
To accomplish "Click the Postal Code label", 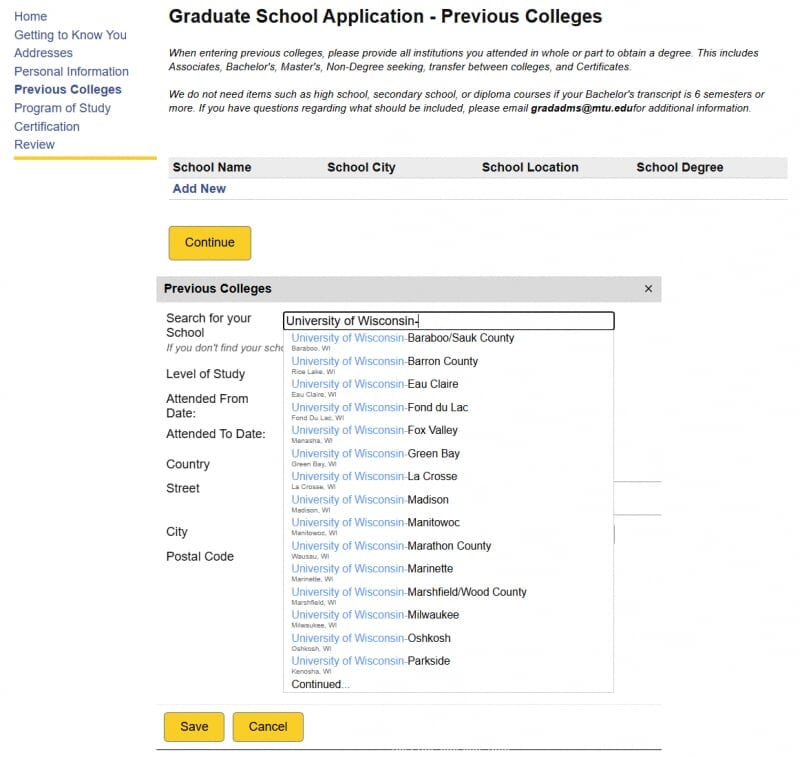I will pyautogui.click(x=200, y=557).
